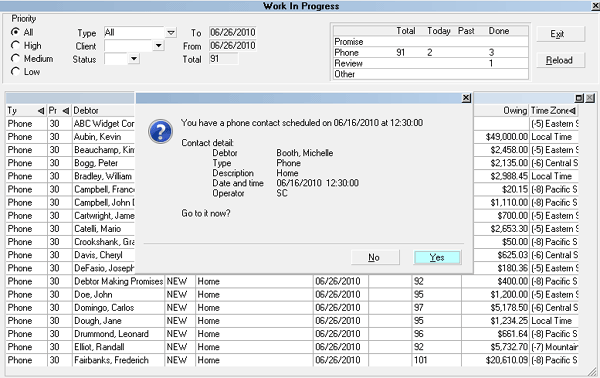Click the (-7) Mountain time zone cell

point(554,347)
